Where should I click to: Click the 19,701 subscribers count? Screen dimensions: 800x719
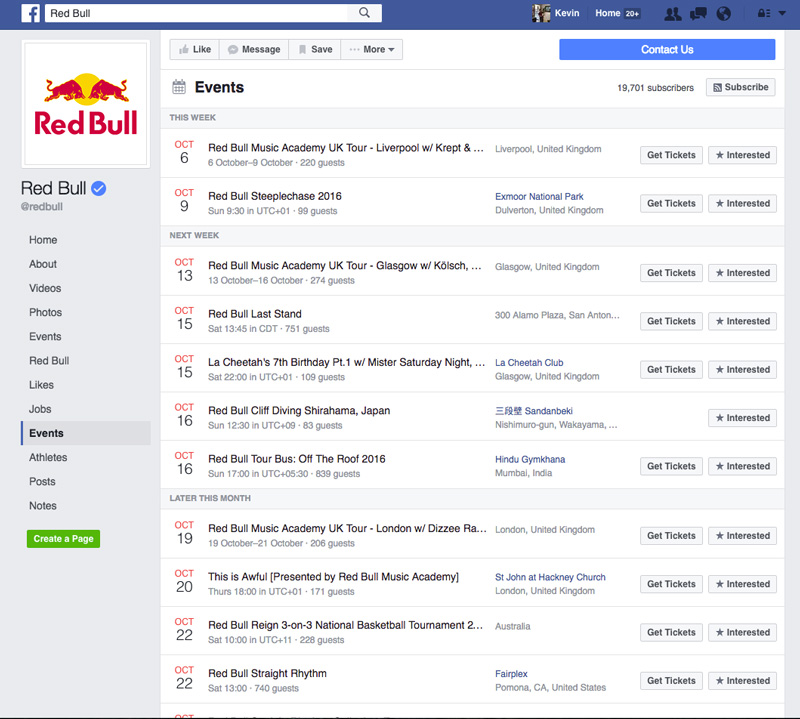656,88
